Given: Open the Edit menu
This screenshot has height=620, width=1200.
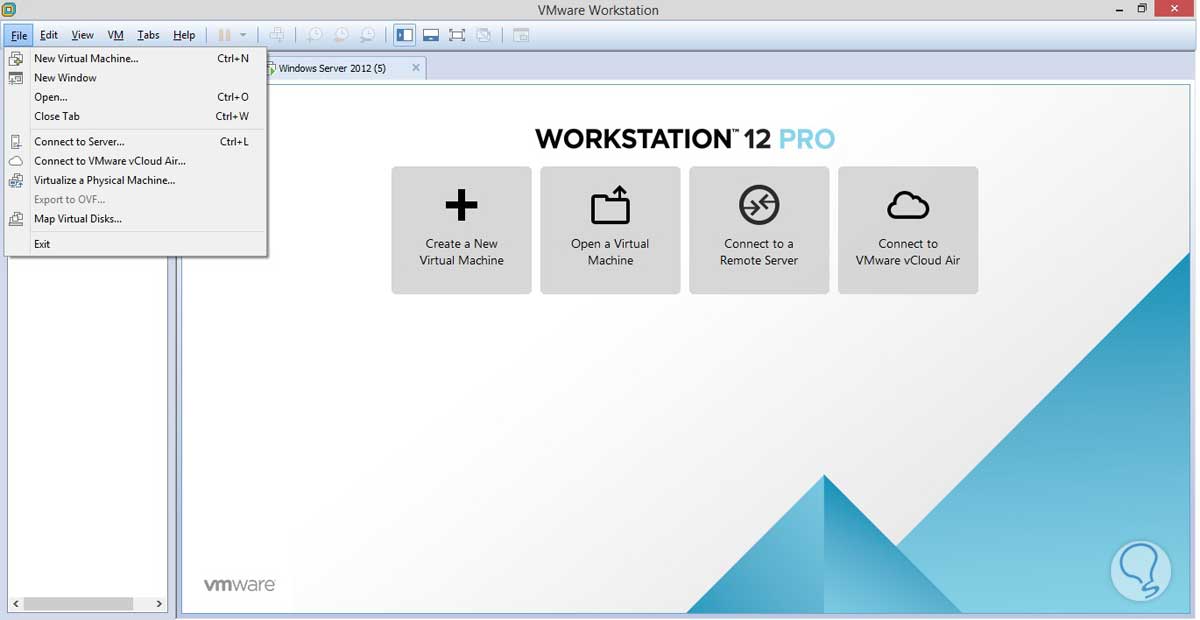Looking at the screenshot, I should [49, 35].
